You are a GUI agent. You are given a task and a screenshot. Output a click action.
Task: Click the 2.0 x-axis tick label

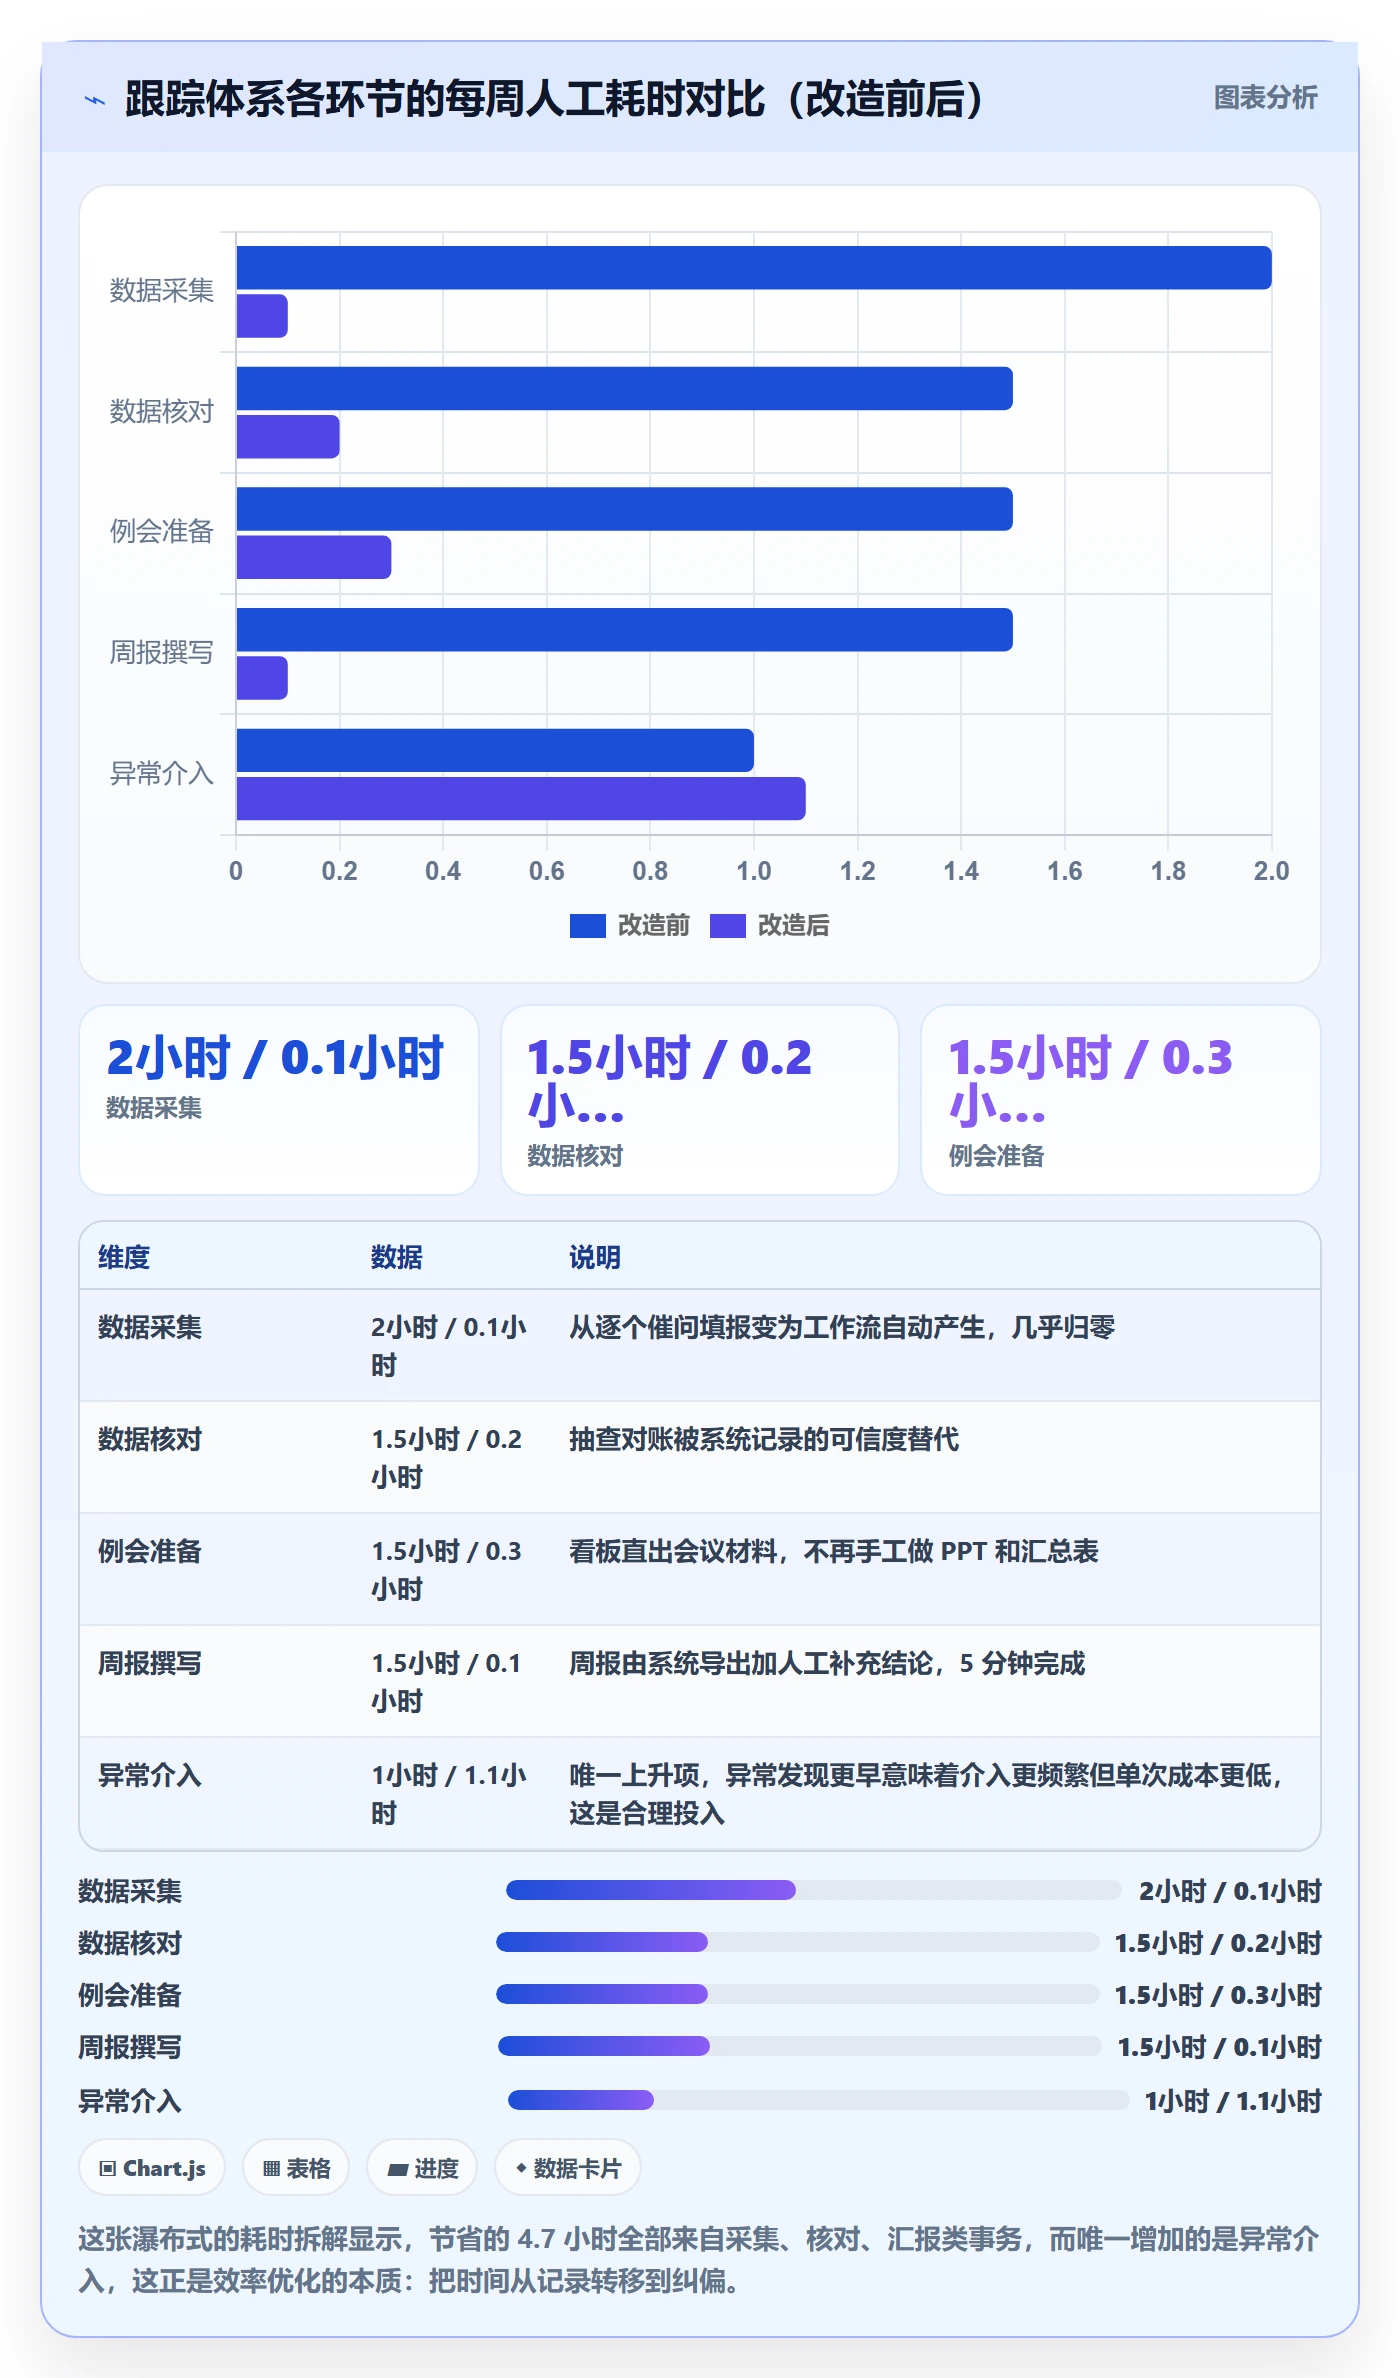(x=1271, y=871)
